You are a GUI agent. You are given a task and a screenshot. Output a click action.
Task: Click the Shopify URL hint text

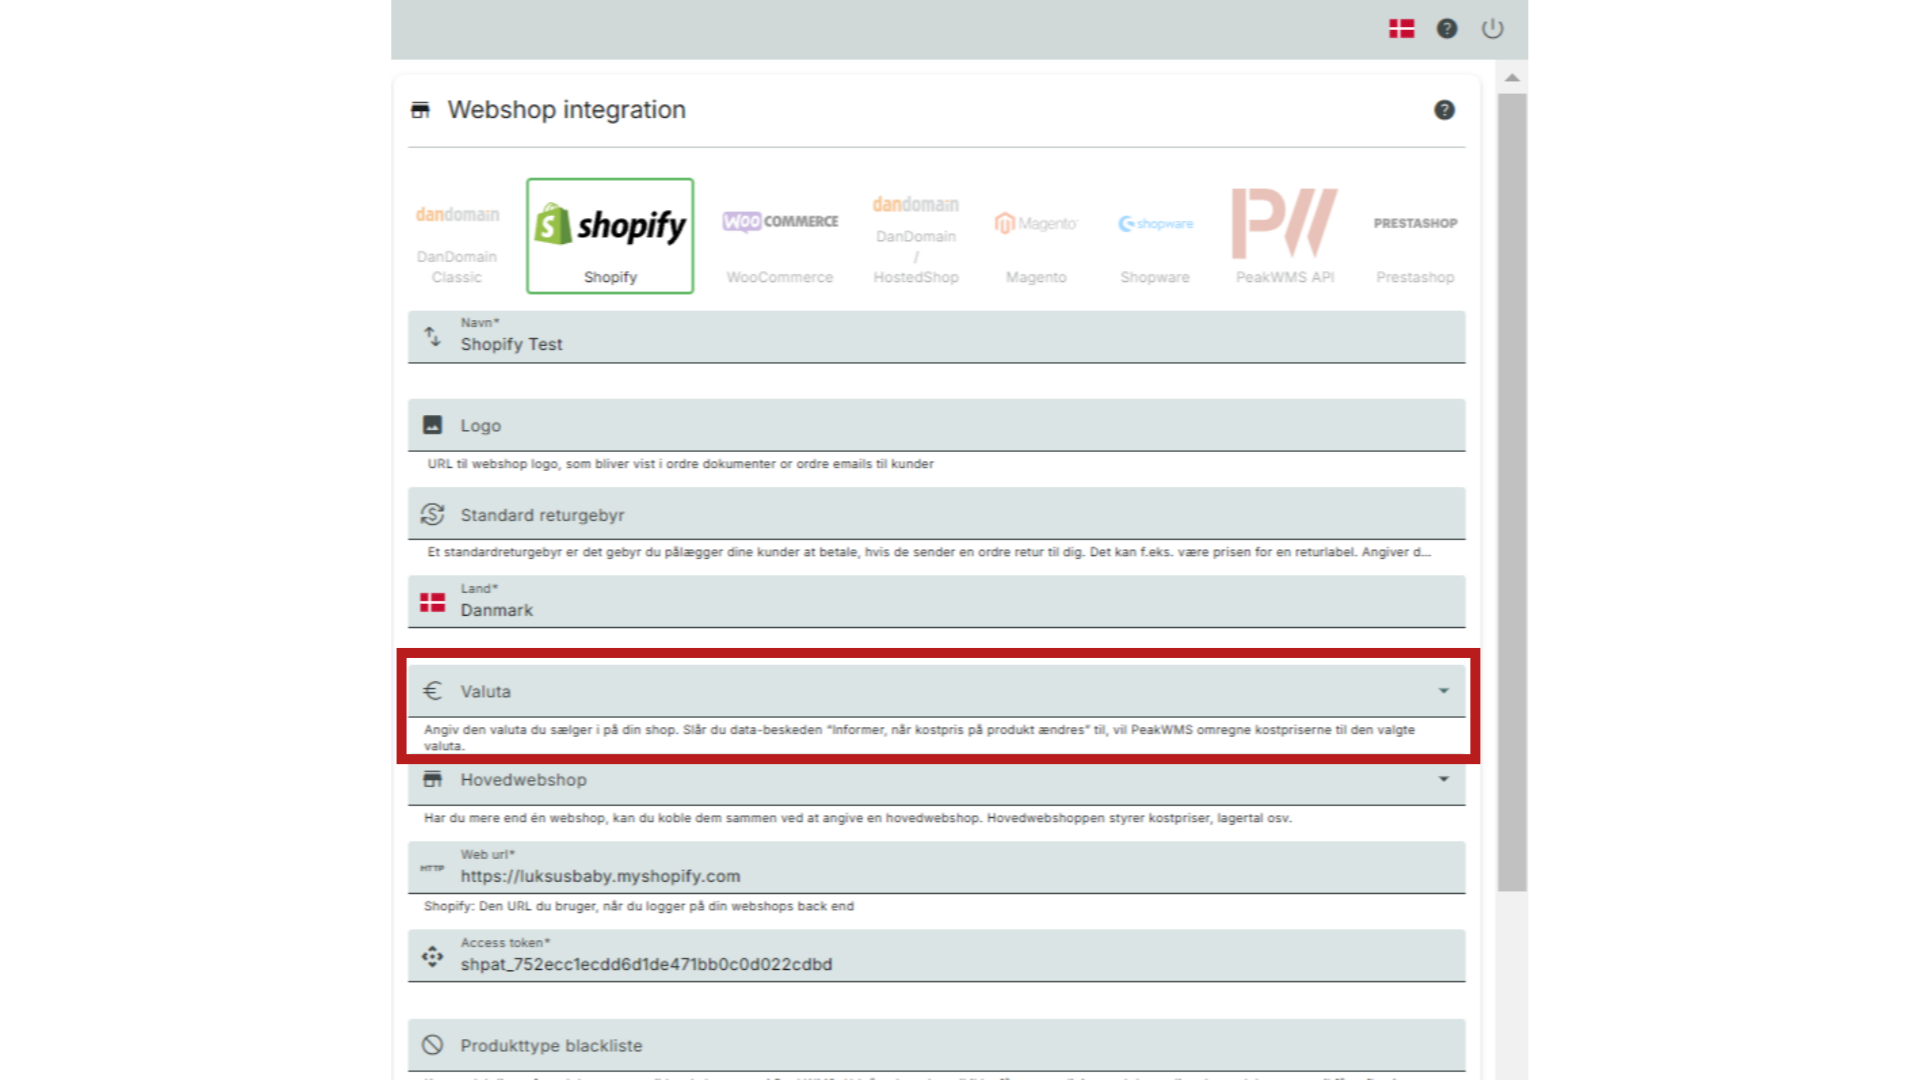point(638,906)
